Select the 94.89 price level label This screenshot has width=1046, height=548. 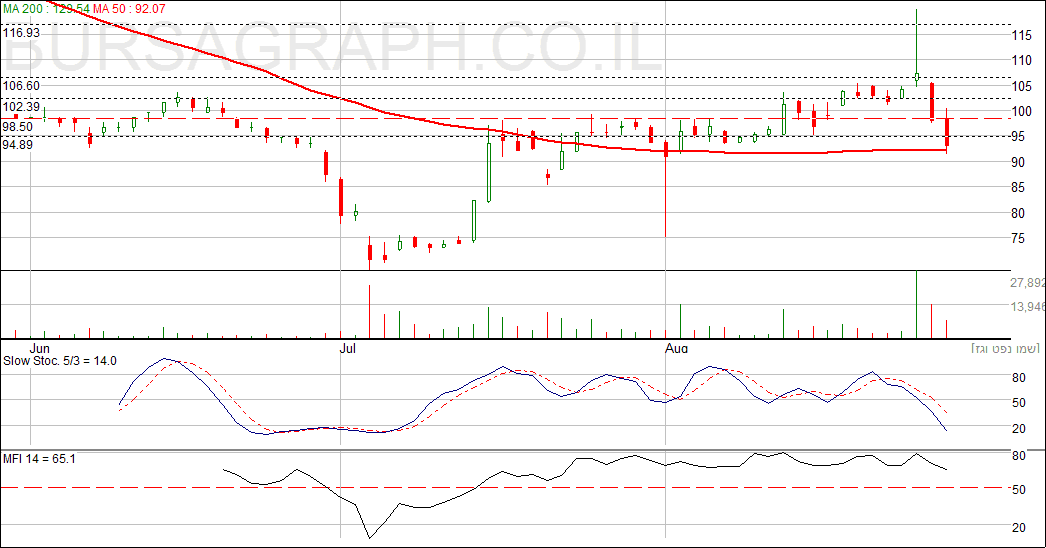point(18,144)
